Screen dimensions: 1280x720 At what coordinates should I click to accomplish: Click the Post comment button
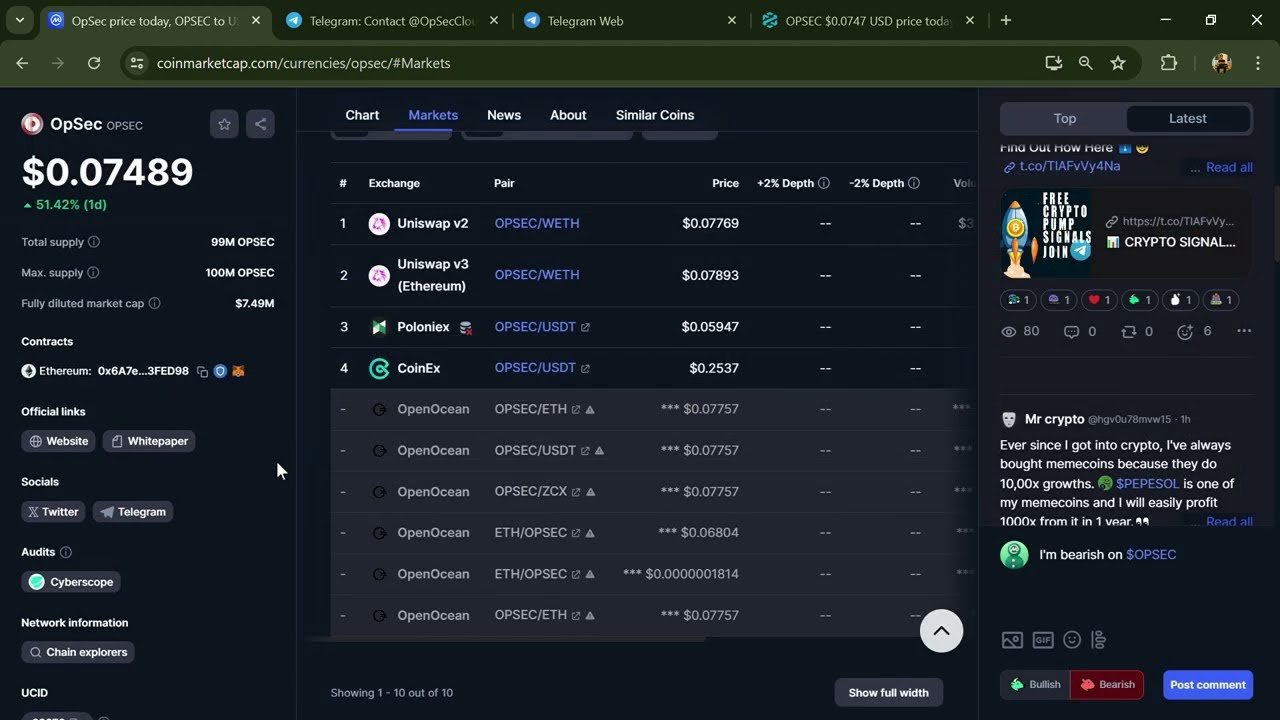[x=1208, y=685]
